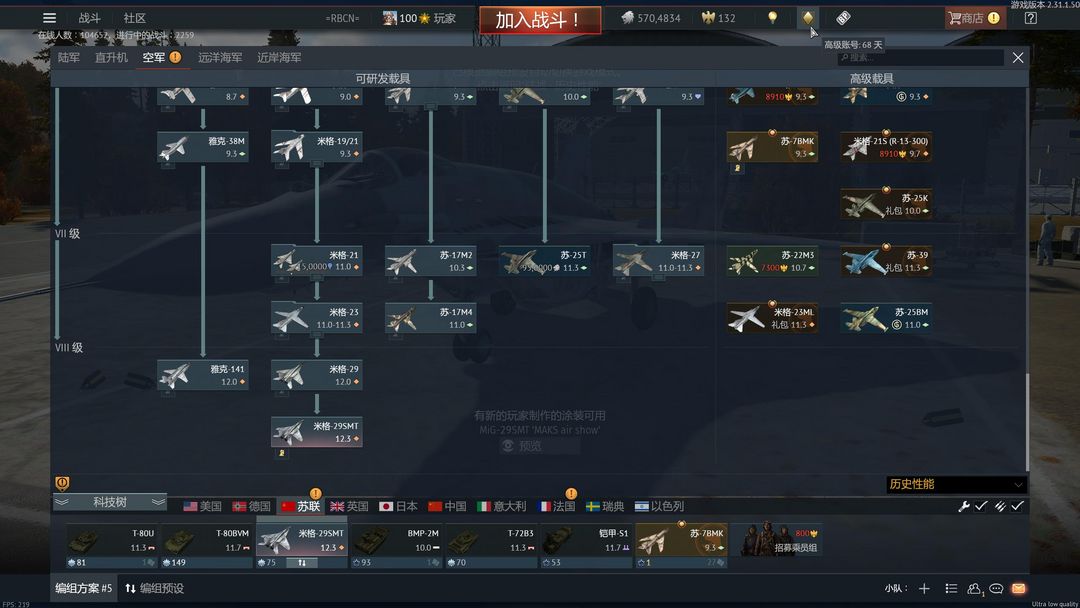Click the silver lions balance 570,4834
1080x608 pixels.
[650, 18]
